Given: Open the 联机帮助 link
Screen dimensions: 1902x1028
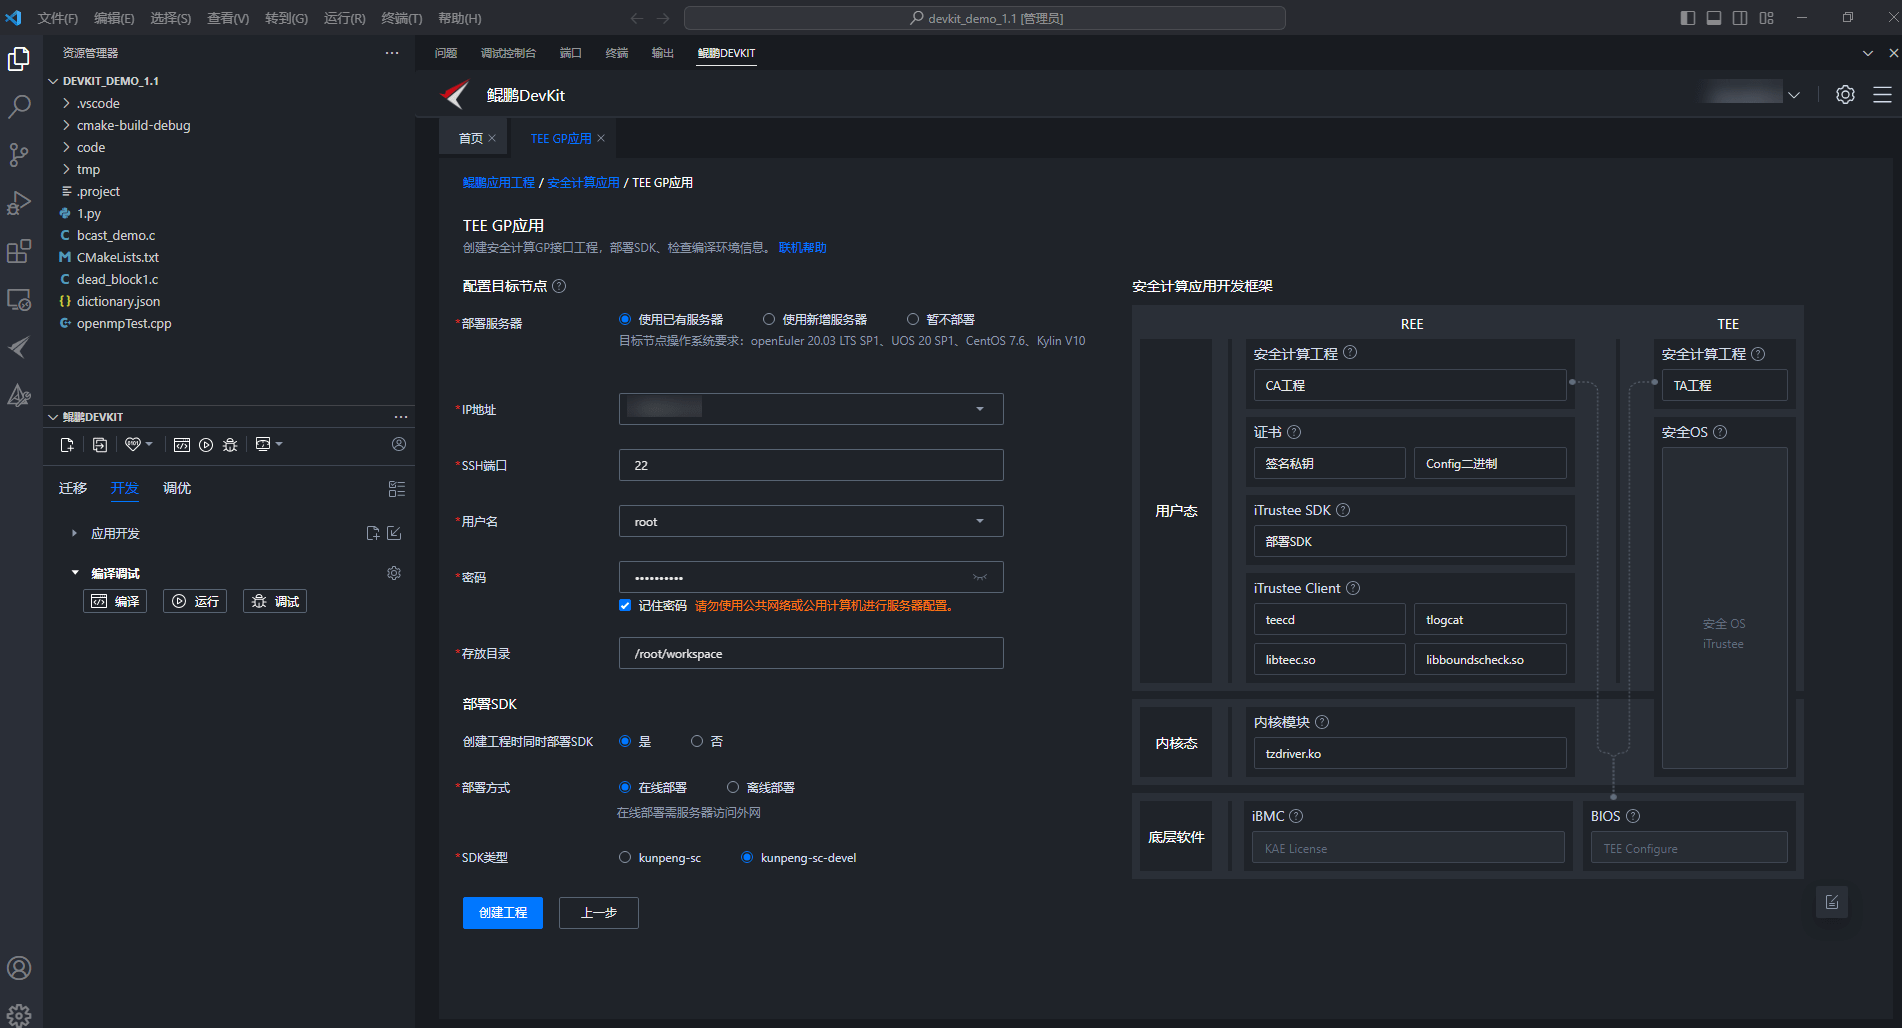Looking at the screenshot, I should tap(803, 247).
